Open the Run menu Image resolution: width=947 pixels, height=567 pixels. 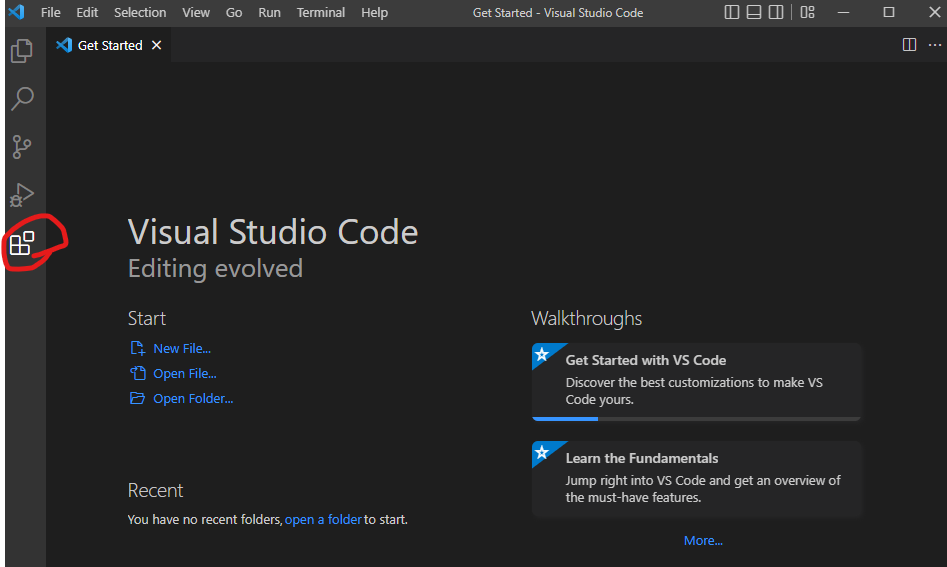click(269, 12)
